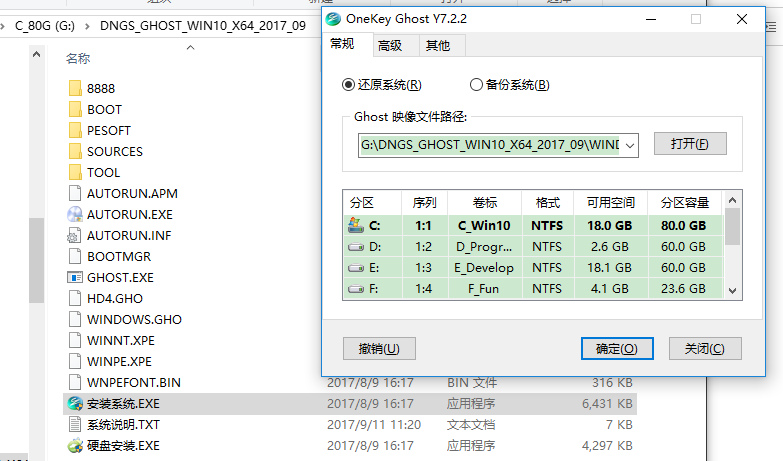This screenshot has height=461, width=783.
Task: Click the partition list scrollbar thumb
Action: point(732,227)
